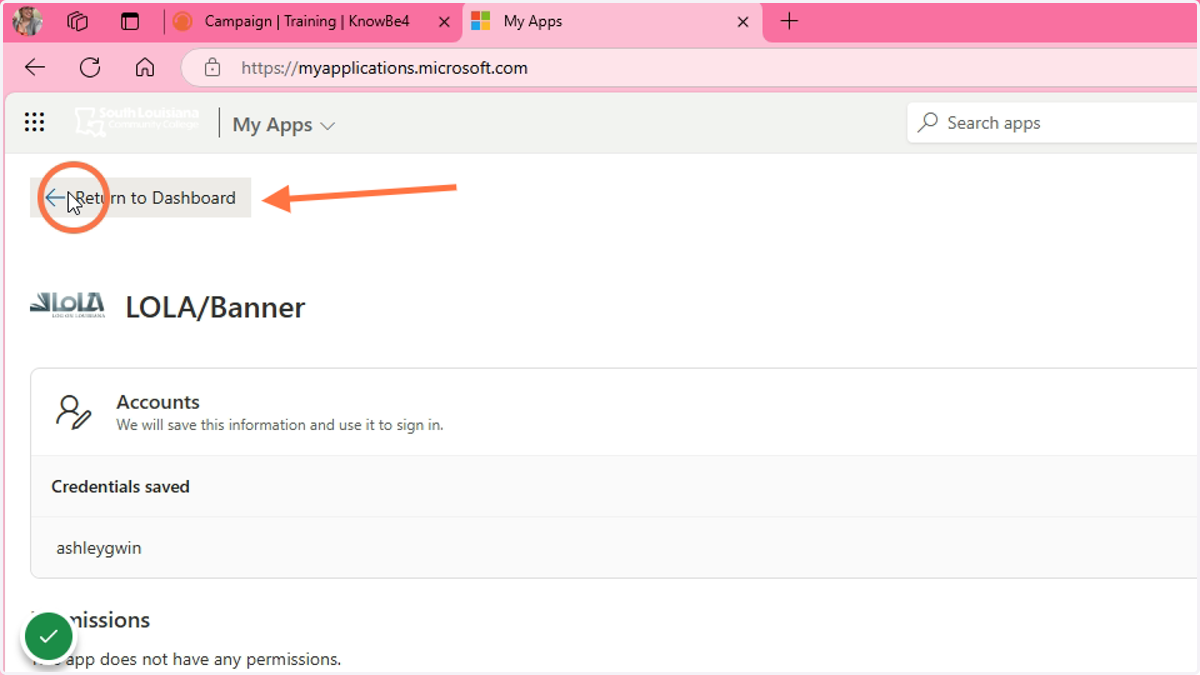Viewport: 1200px width, 675px height.
Task: Click the Credentials saved label
Action: (x=121, y=487)
